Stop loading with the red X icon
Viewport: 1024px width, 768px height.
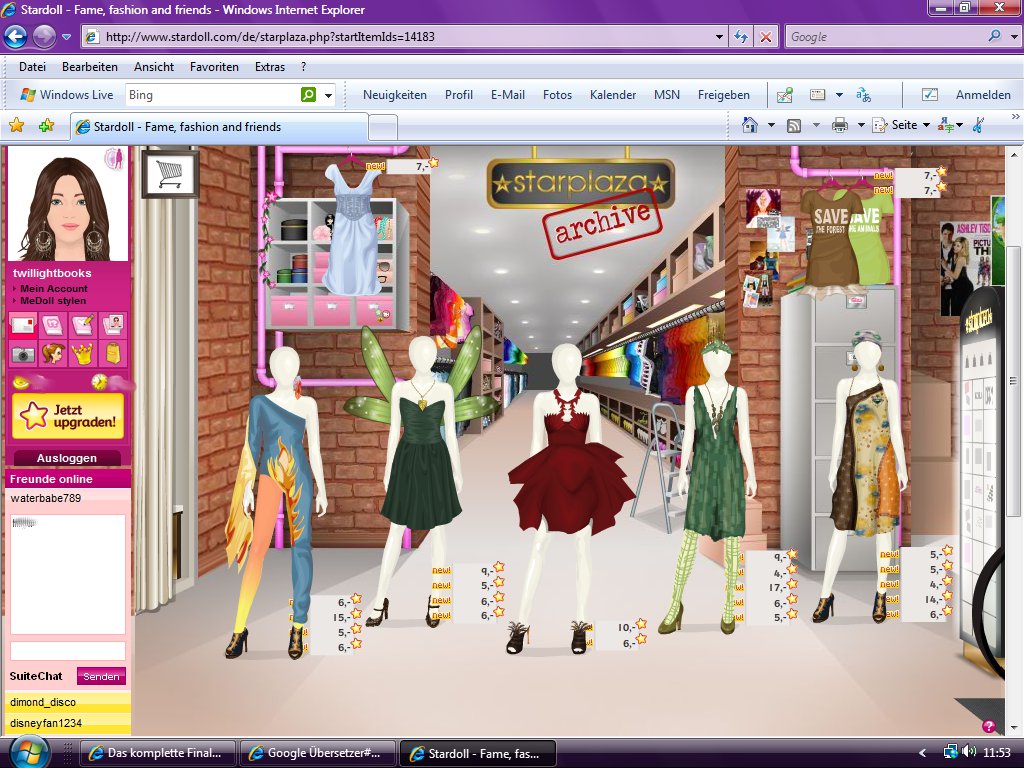click(765, 37)
